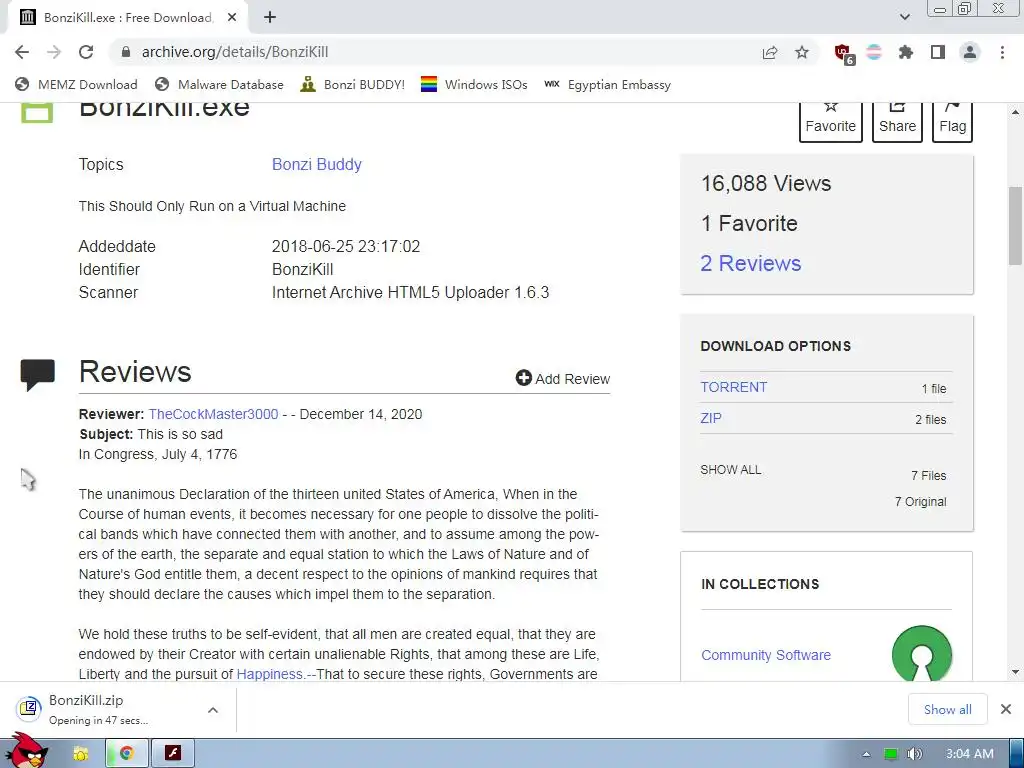The image size is (1024, 768).
Task: Click the Chrome taskbar icon
Action: tap(127, 754)
